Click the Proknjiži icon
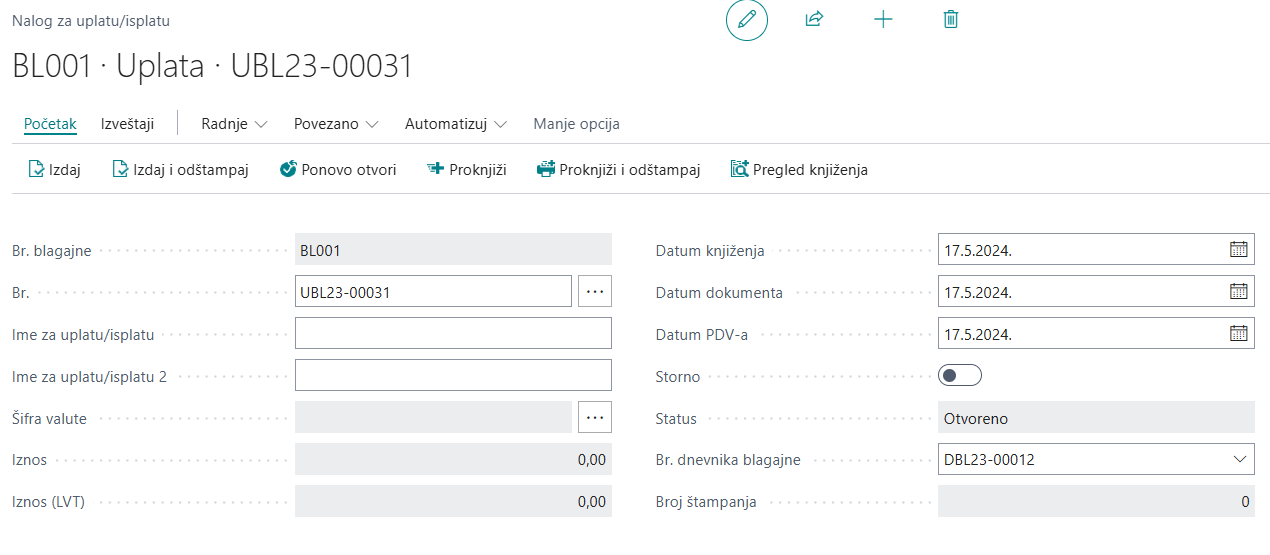This screenshot has height=555, width=1270. click(435, 169)
